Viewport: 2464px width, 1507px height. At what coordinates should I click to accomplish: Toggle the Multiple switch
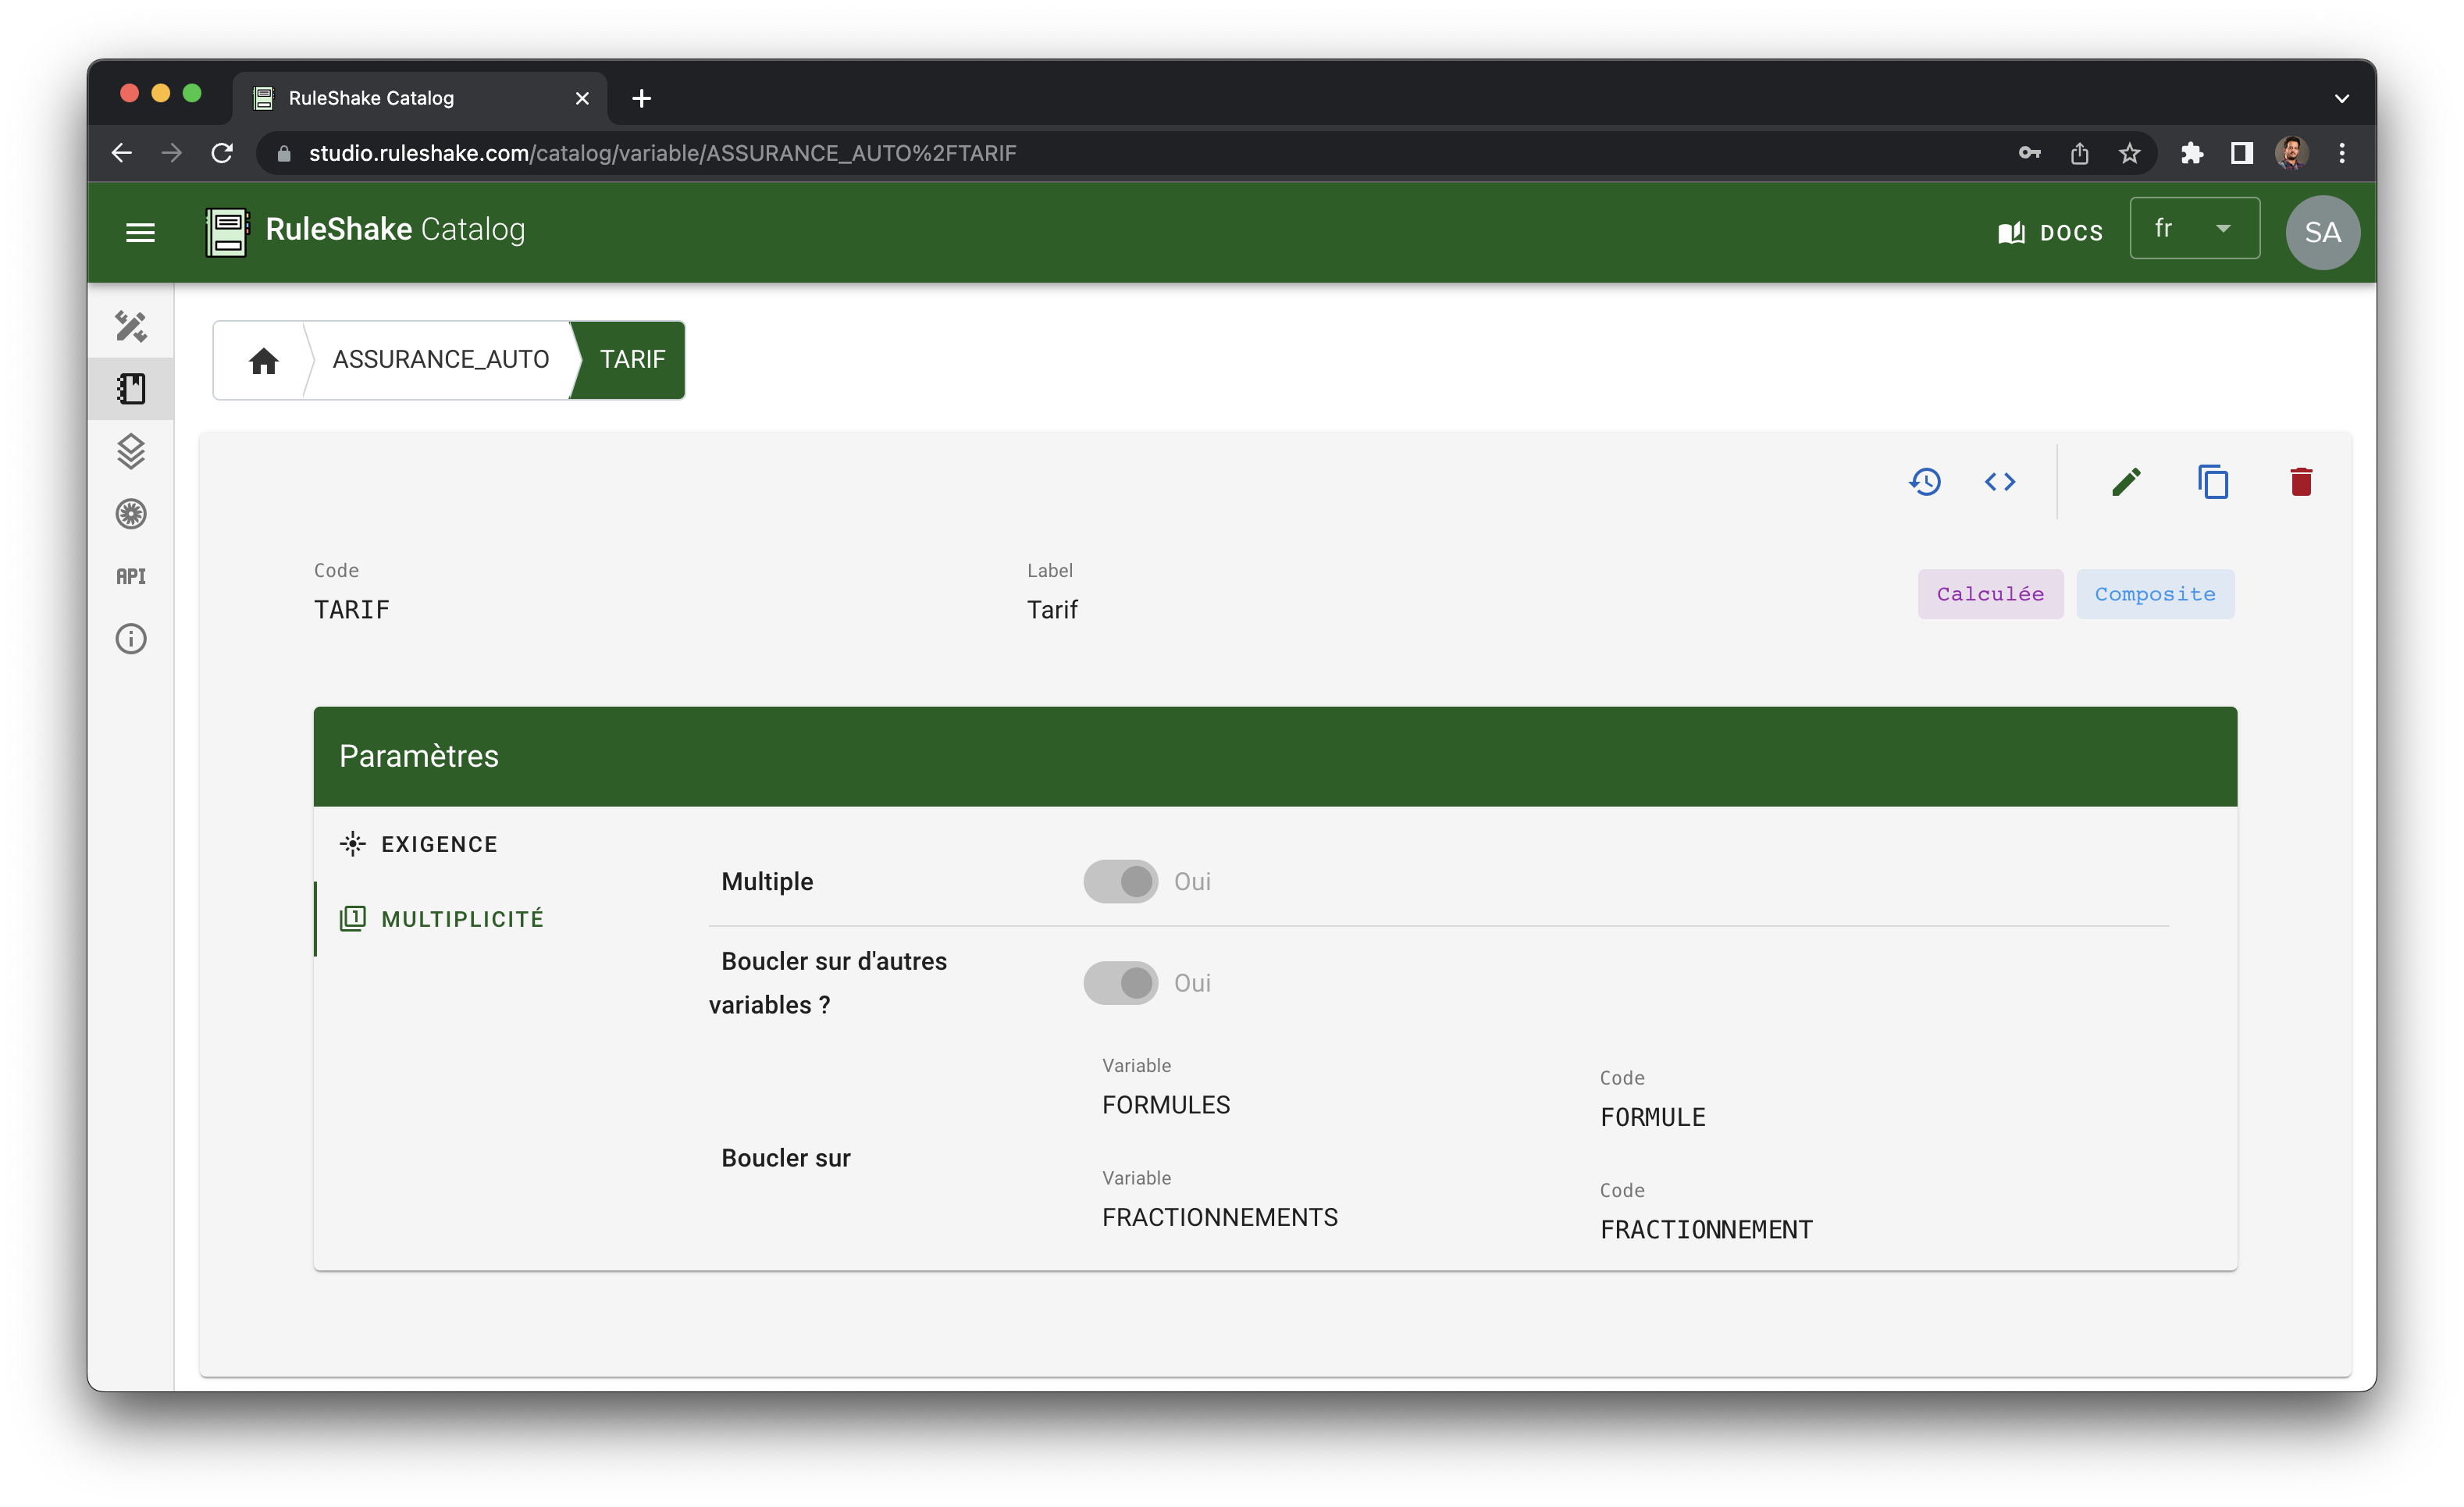click(x=1121, y=881)
